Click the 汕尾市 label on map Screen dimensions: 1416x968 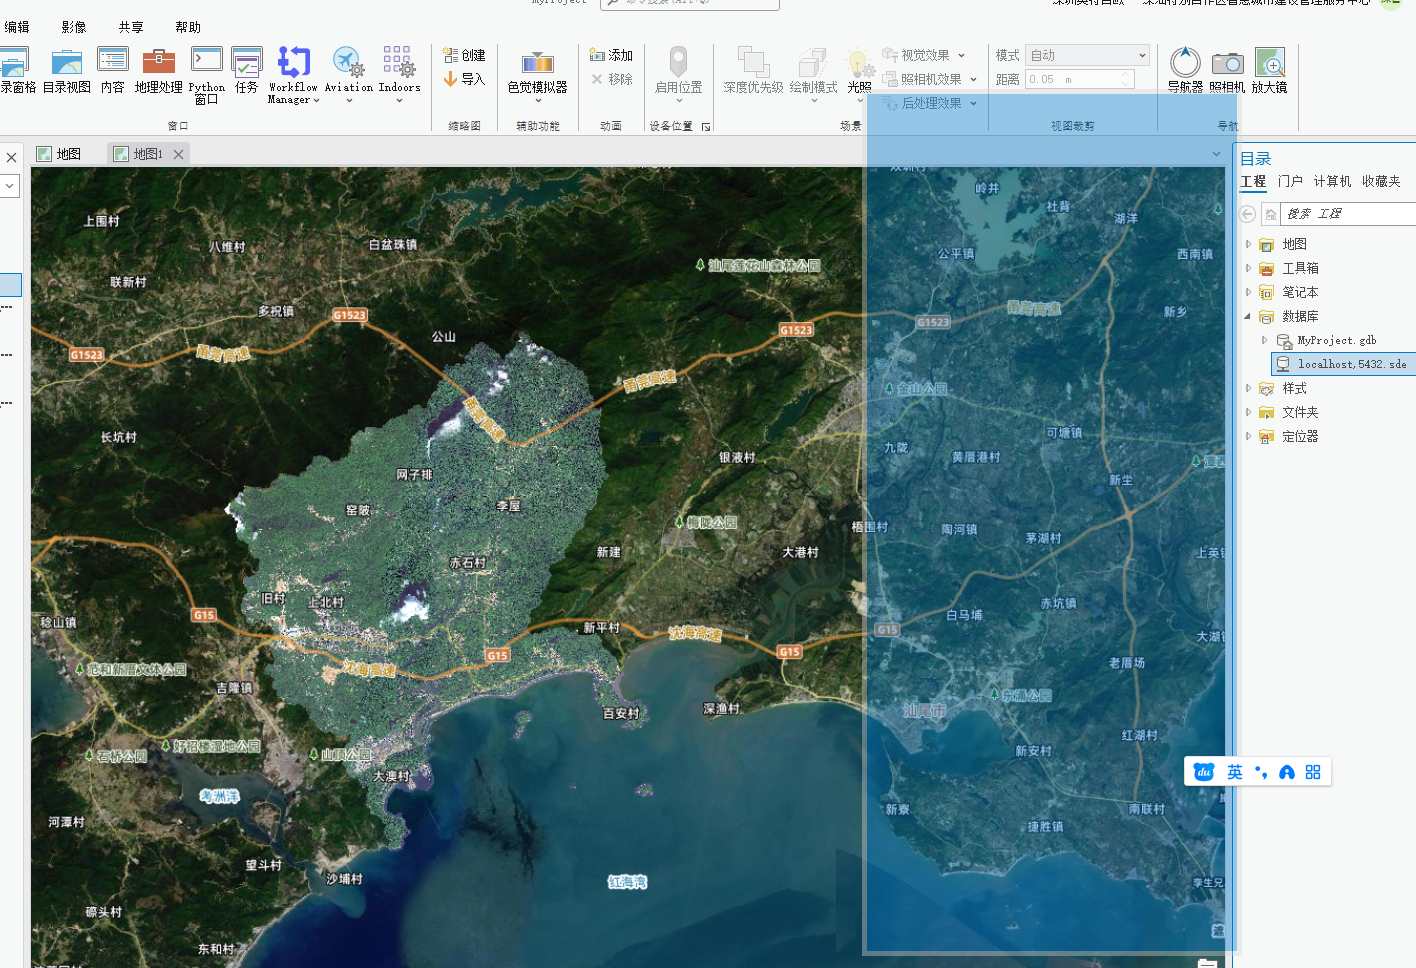tap(924, 710)
